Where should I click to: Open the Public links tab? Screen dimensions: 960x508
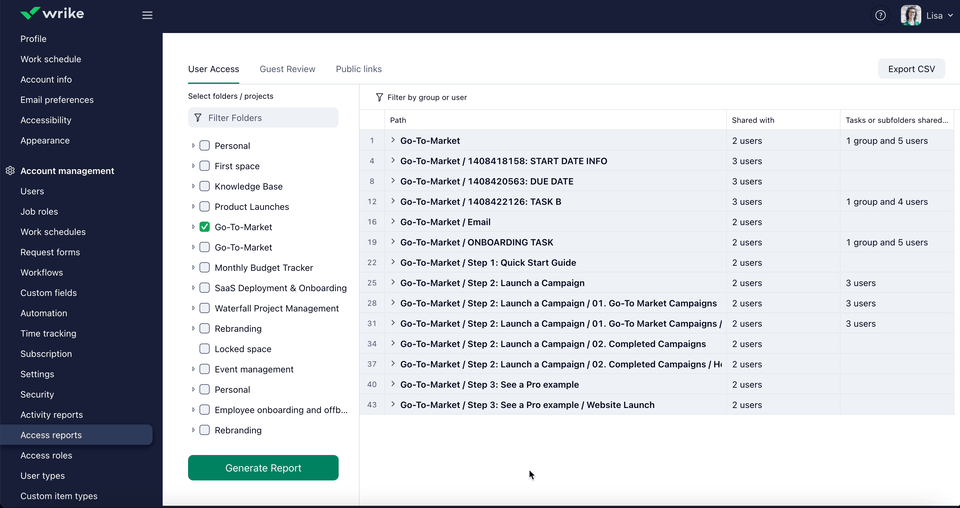point(358,69)
